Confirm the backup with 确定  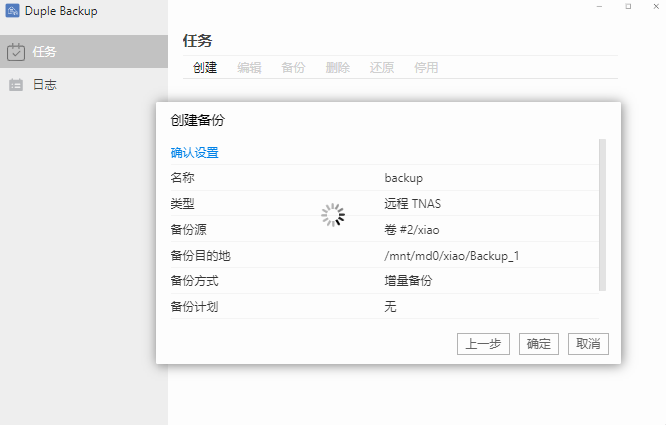pos(539,344)
